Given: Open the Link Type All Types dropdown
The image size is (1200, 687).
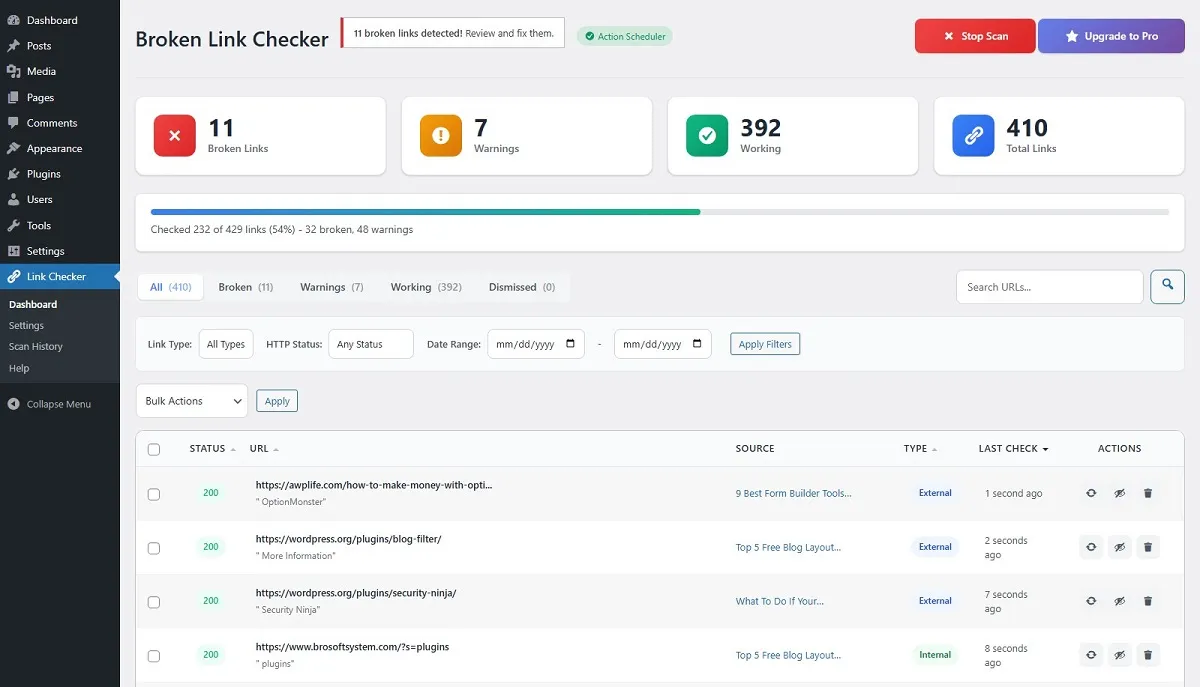Looking at the screenshot, I should pos(225,343).
